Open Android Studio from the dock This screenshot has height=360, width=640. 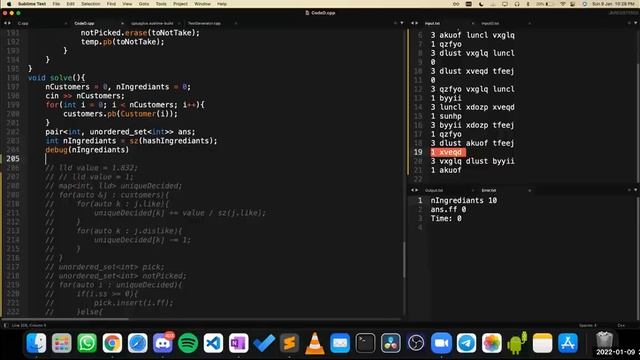point(517,343)
